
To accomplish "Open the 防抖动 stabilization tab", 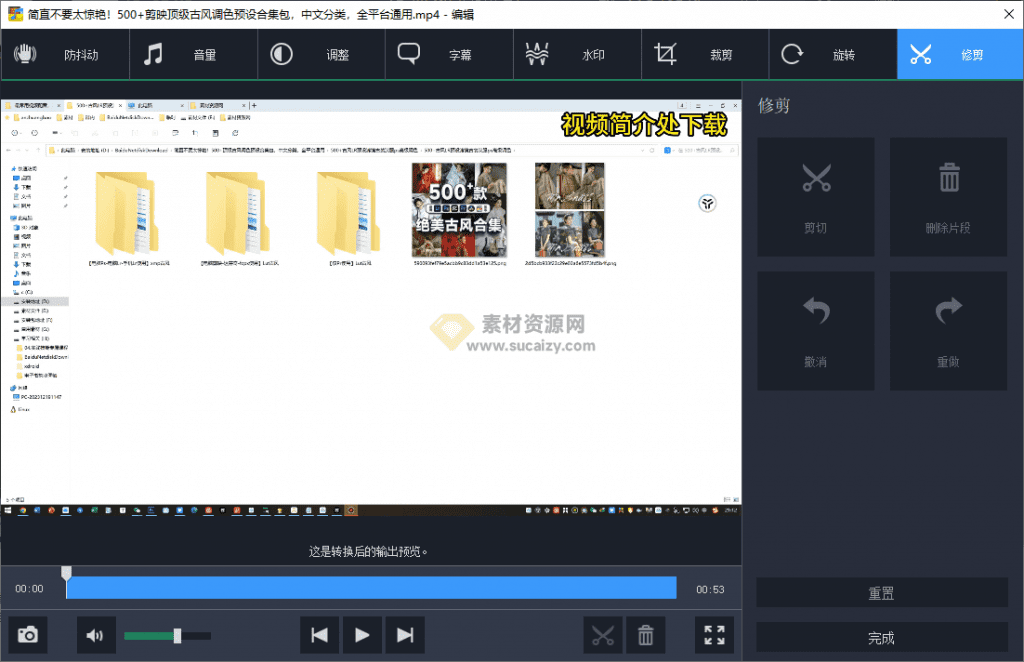I will [x=65, y=55].
